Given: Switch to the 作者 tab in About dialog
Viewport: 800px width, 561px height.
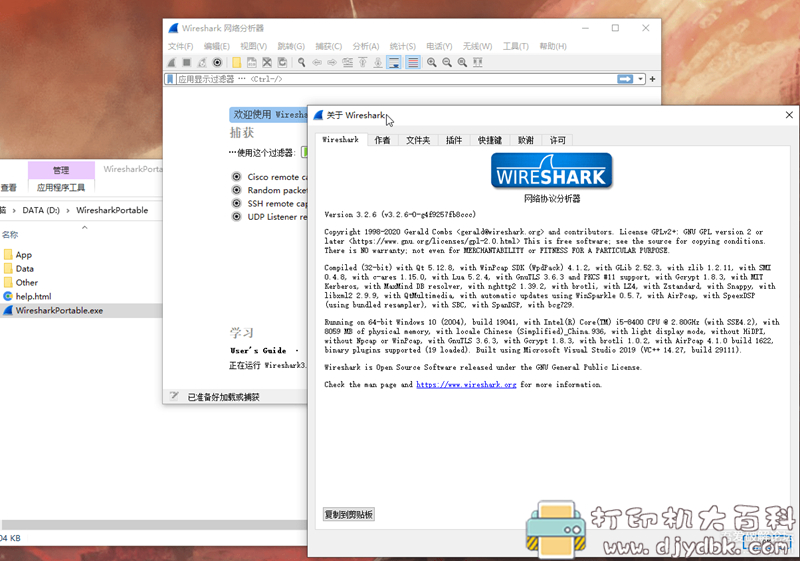Looking at the screenshot, I should [x=382, y=140].
